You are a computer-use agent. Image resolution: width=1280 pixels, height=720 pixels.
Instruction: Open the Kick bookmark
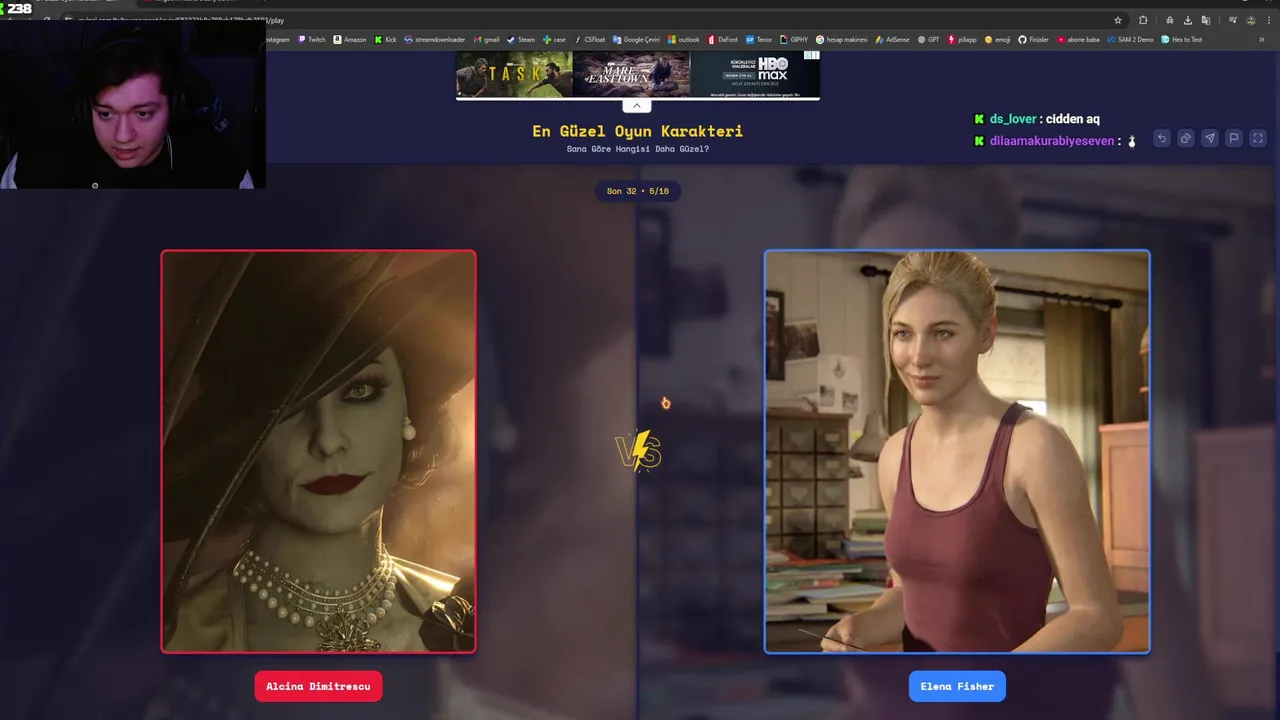click(386, 40)
